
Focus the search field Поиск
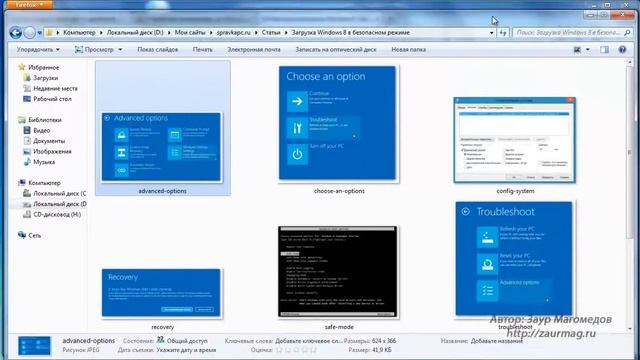(567, 33)
